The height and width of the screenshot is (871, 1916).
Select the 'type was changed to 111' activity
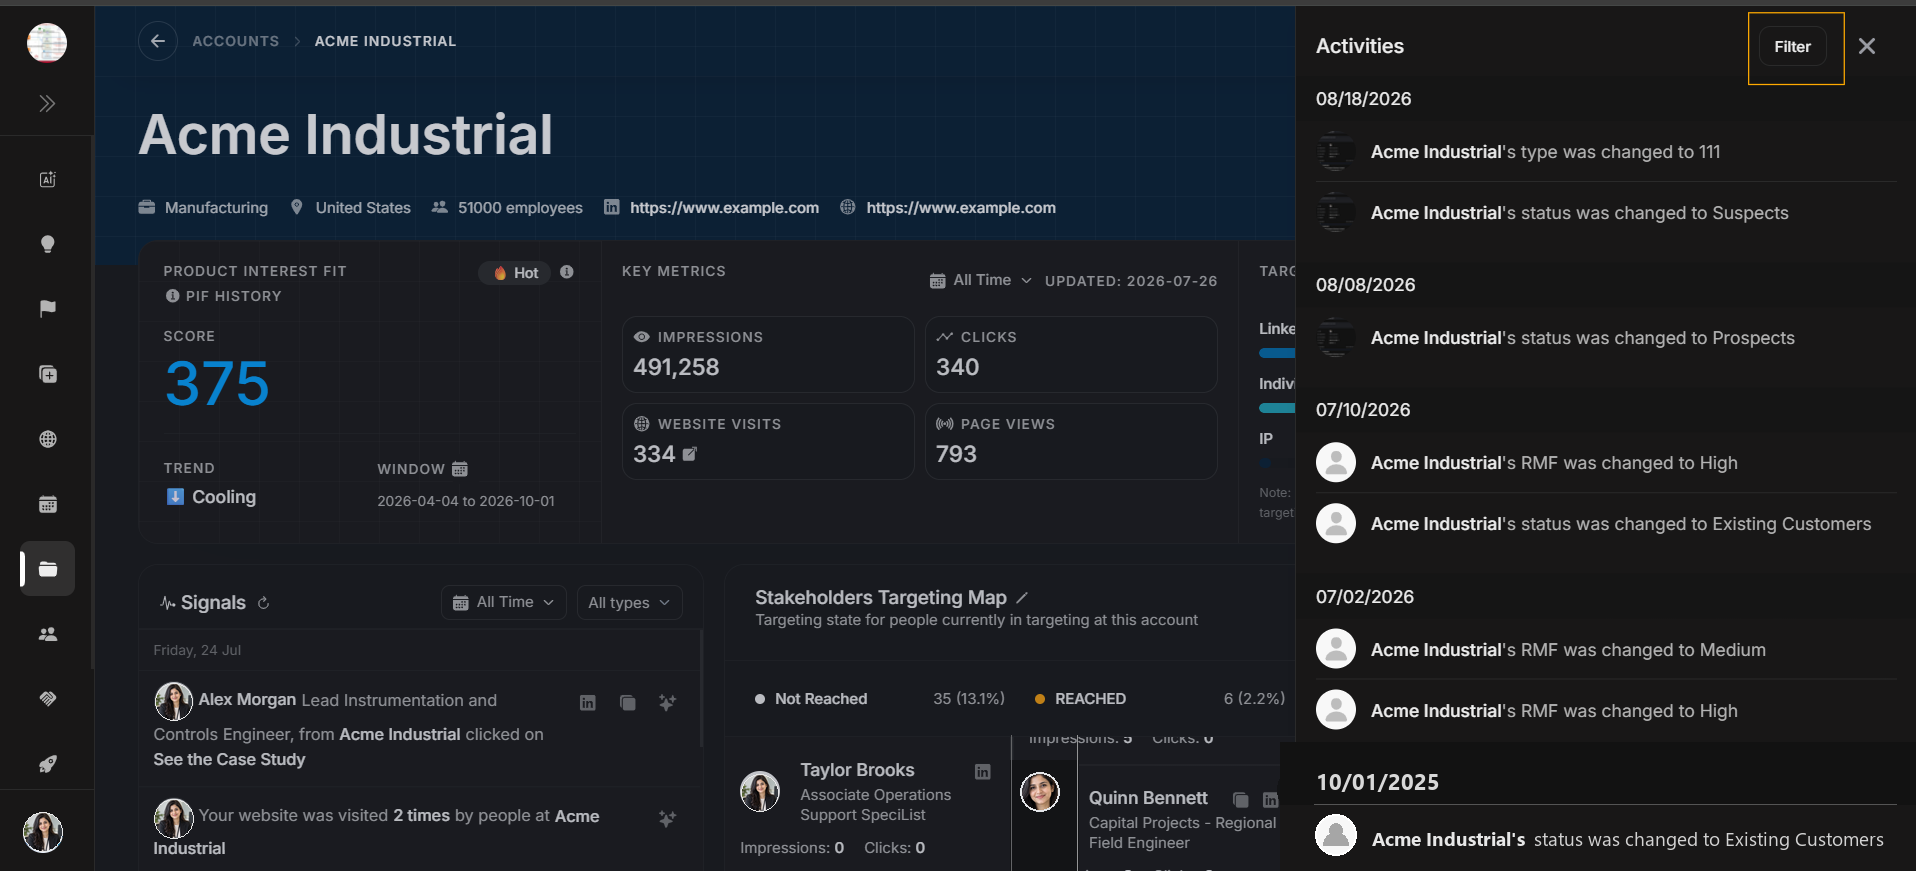[x=1606, y=152]
